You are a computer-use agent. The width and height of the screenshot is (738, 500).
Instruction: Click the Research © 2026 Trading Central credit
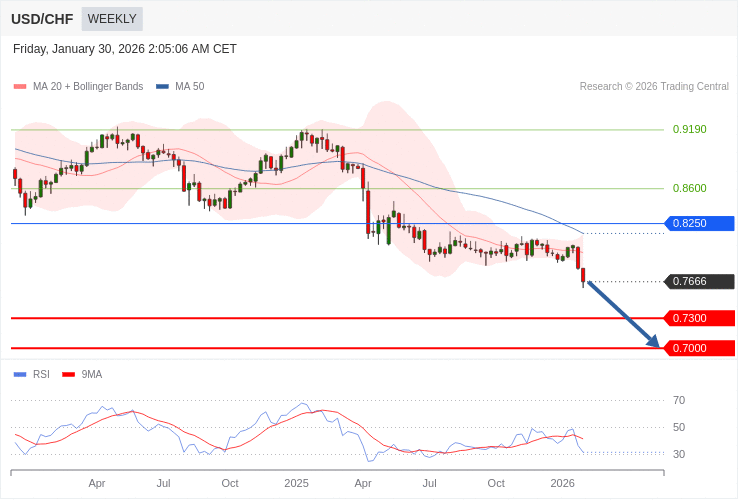coord(654,87)
